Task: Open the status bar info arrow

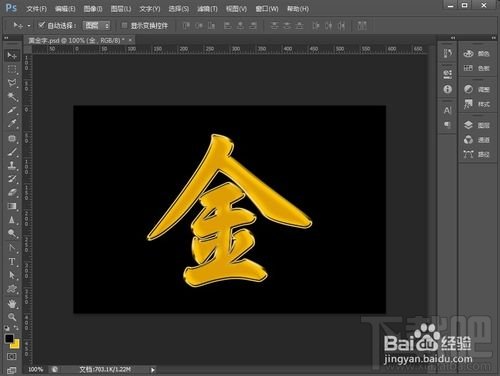Action: tap(153, 369)
